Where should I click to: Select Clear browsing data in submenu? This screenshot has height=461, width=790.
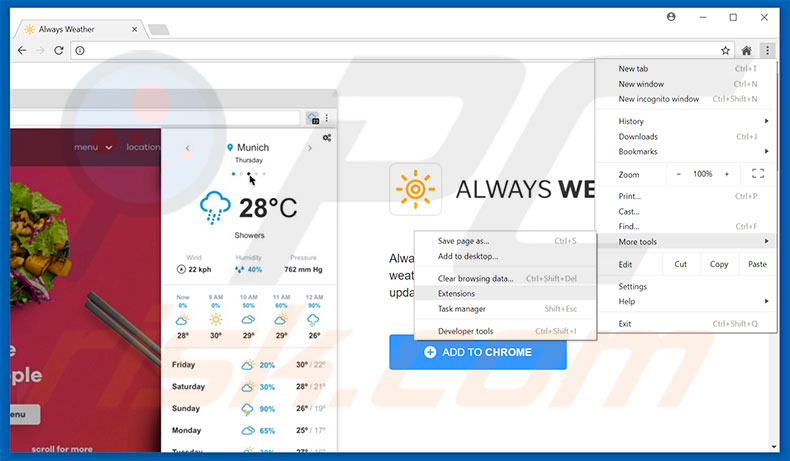click(x=505, y=278)
